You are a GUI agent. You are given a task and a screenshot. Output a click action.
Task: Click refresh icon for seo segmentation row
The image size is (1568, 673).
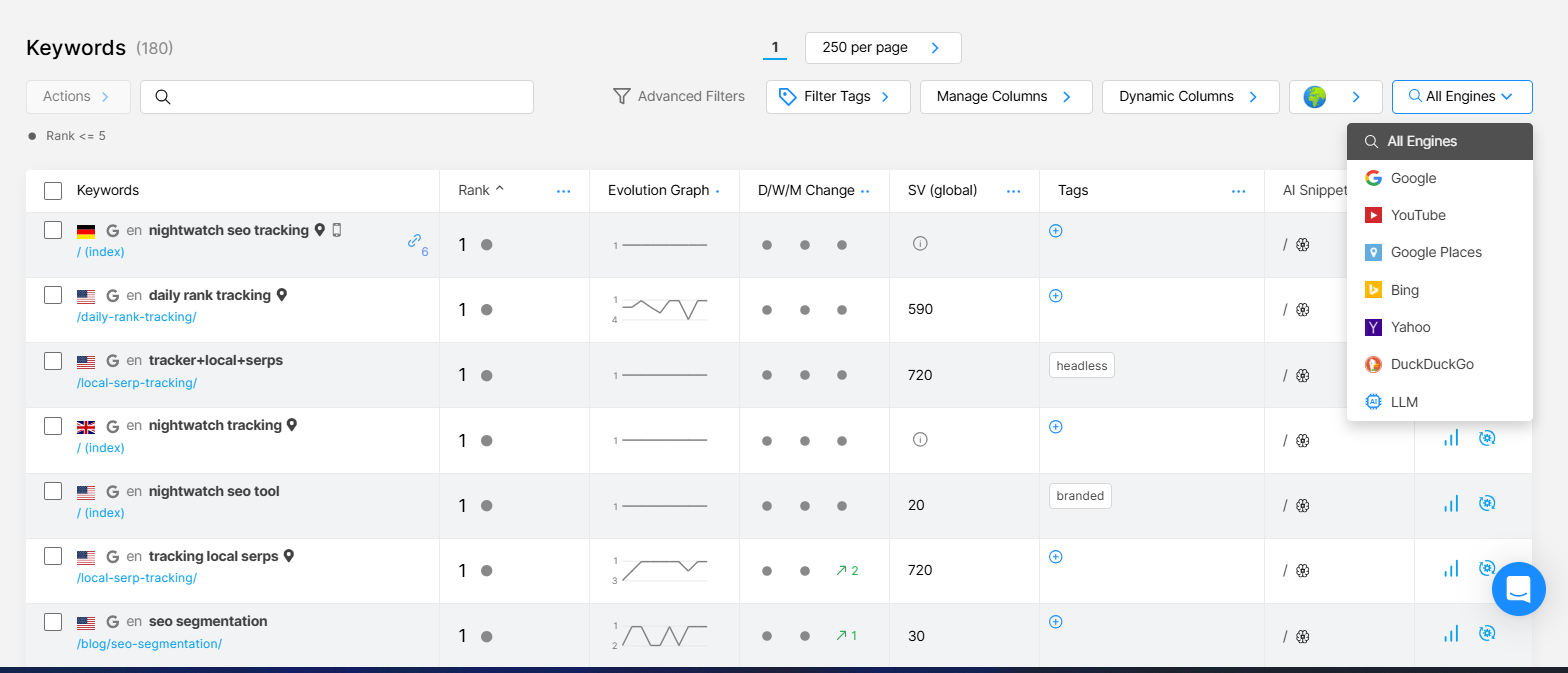1487,632
